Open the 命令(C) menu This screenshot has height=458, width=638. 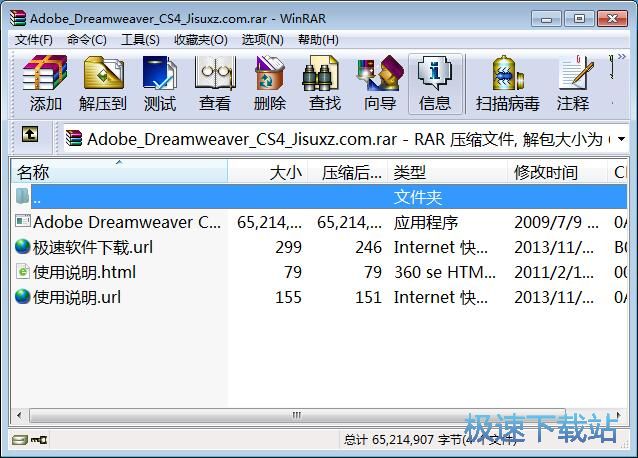click(87, 40)
